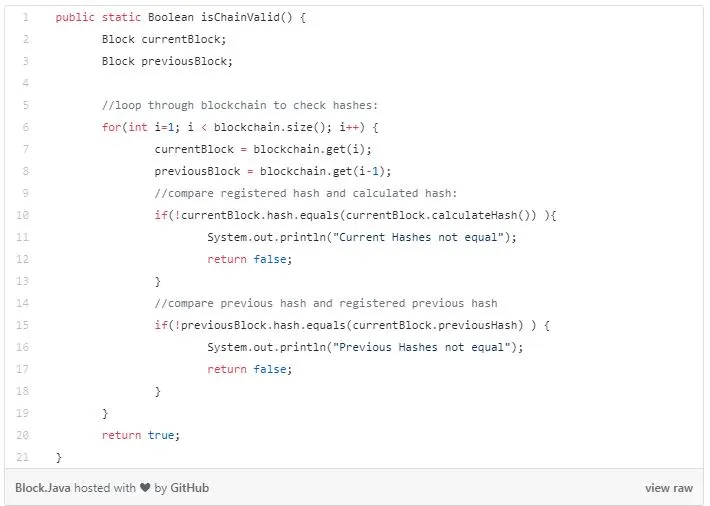710x506 pixels.
Task: Select line number 15
Action: [x=22, y=325]
